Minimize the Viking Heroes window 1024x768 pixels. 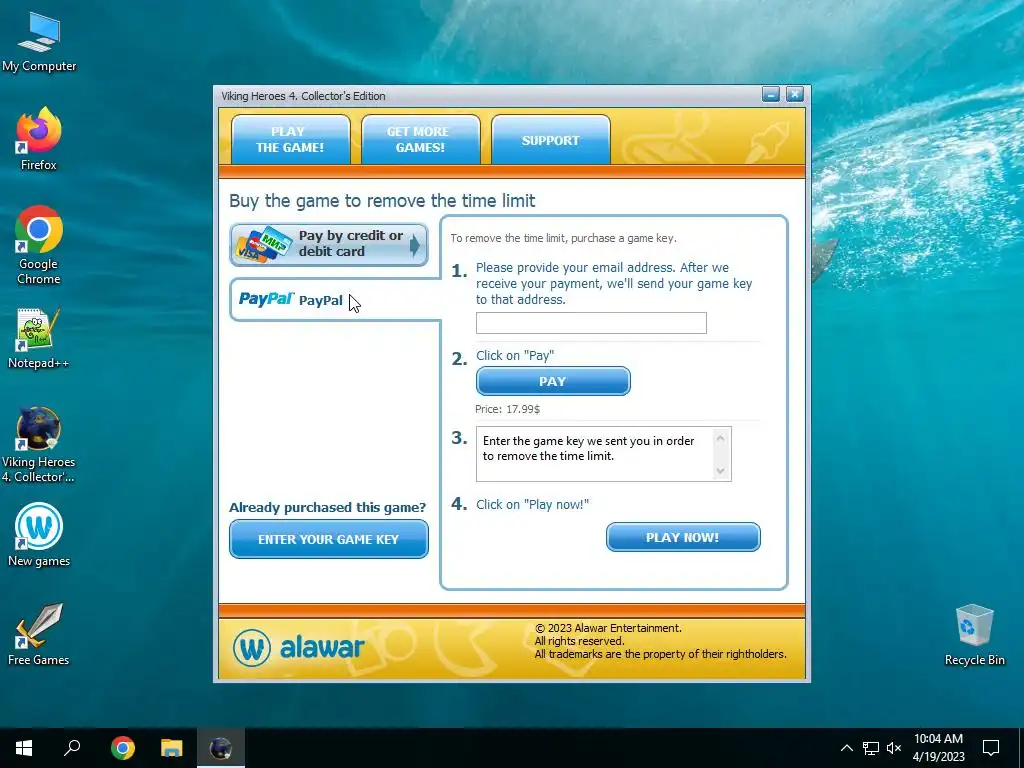click(x=771, y=95)
